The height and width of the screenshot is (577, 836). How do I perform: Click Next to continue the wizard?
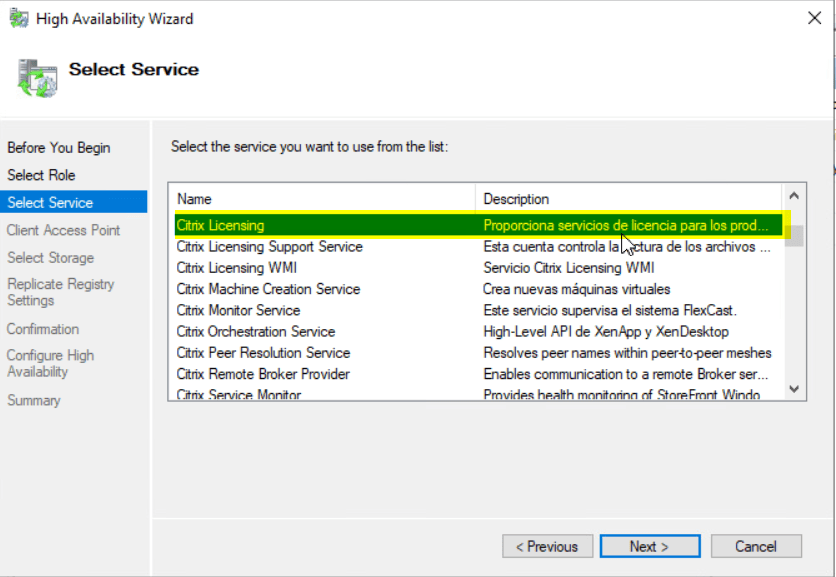click(649, 546)
